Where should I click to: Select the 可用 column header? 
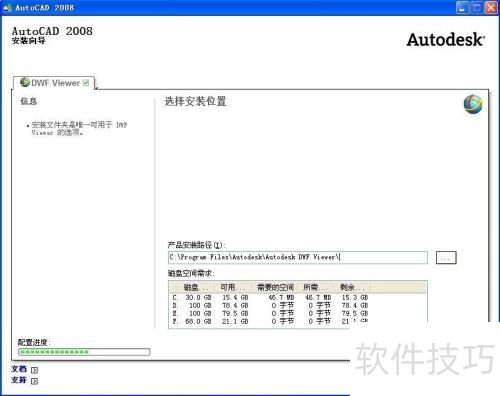232,287
